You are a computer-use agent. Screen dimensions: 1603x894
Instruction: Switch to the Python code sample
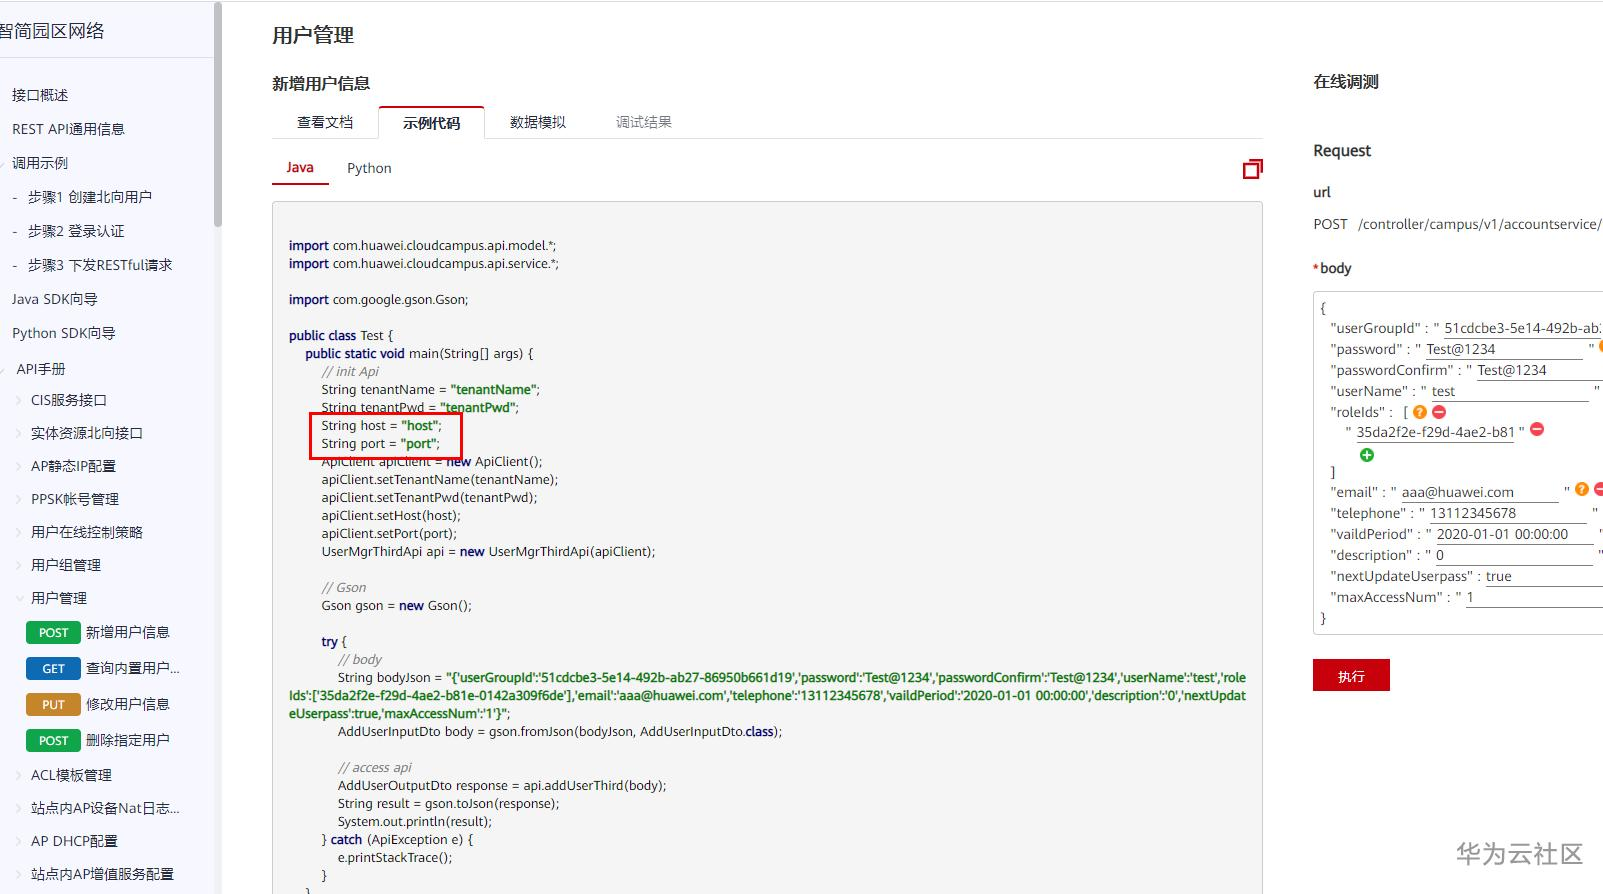point(369,168)
